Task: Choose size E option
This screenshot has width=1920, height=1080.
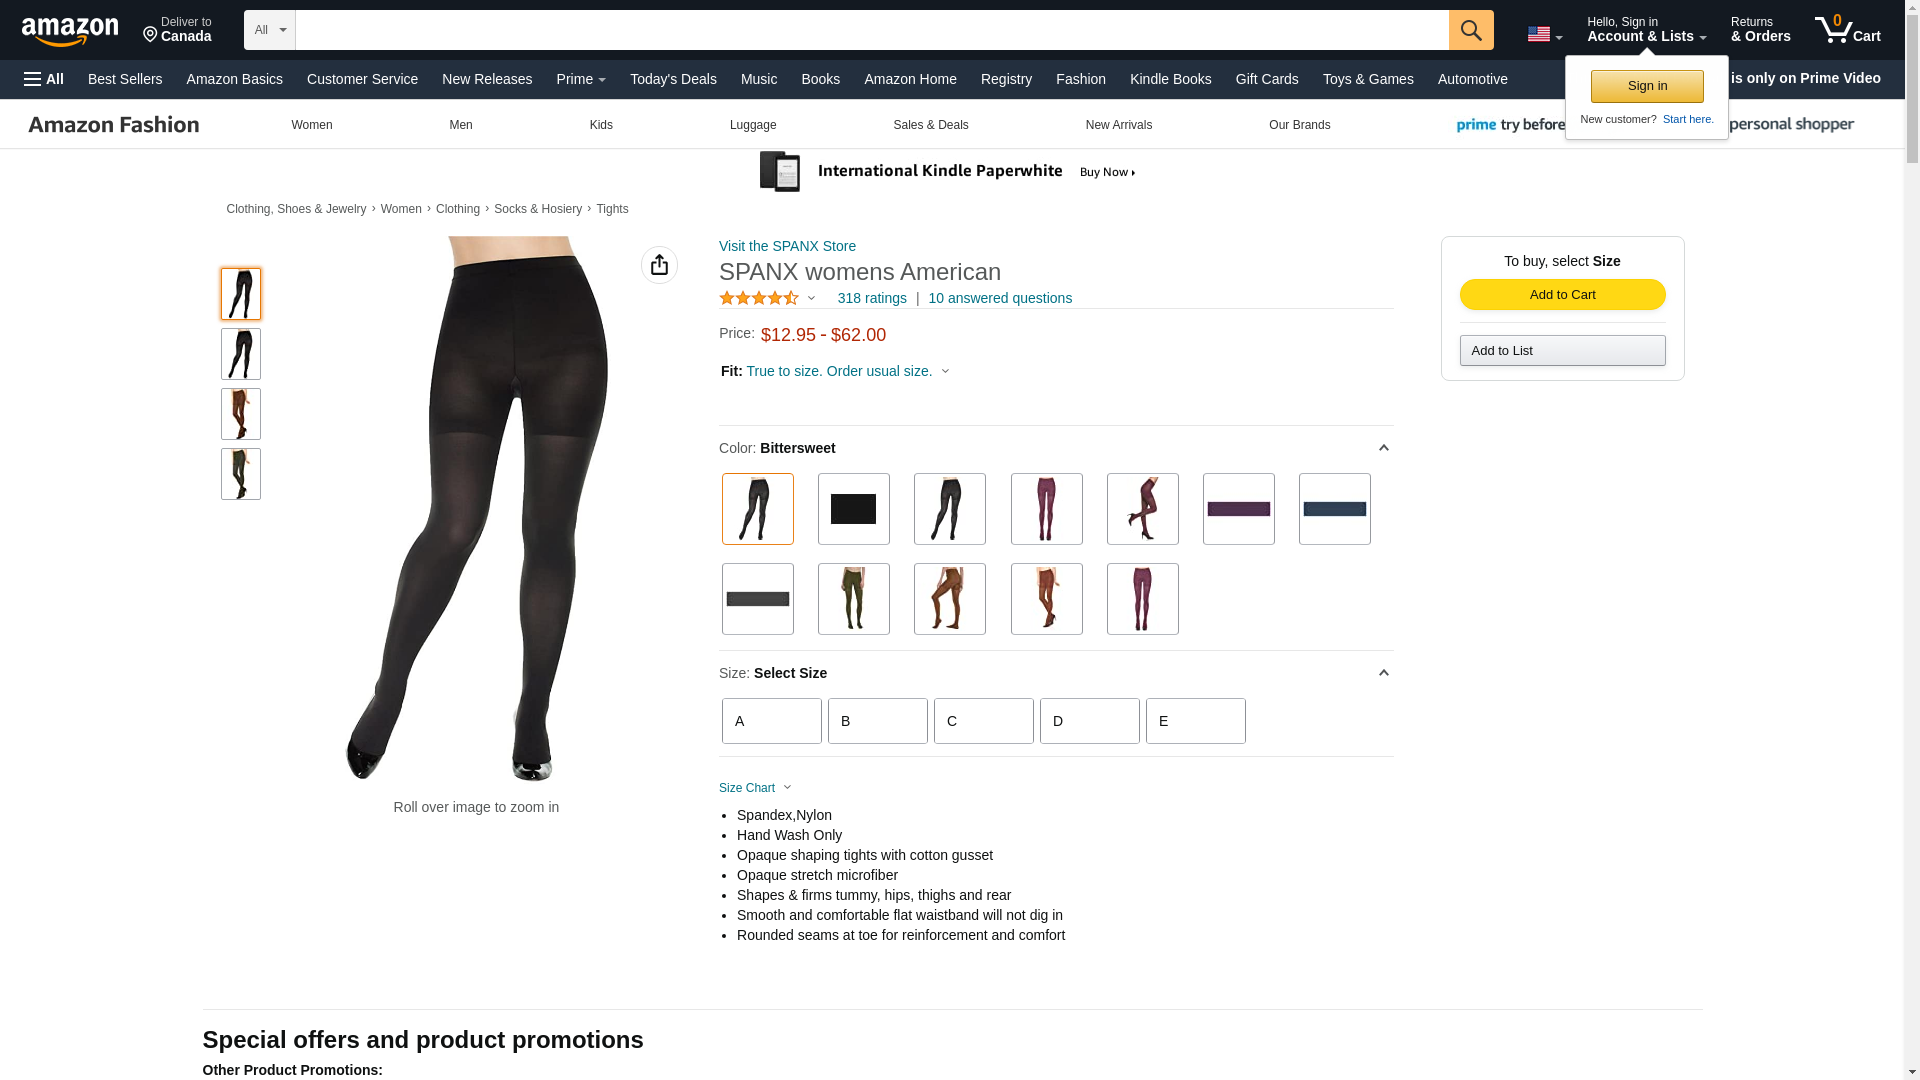Action: click(1196, 721)
